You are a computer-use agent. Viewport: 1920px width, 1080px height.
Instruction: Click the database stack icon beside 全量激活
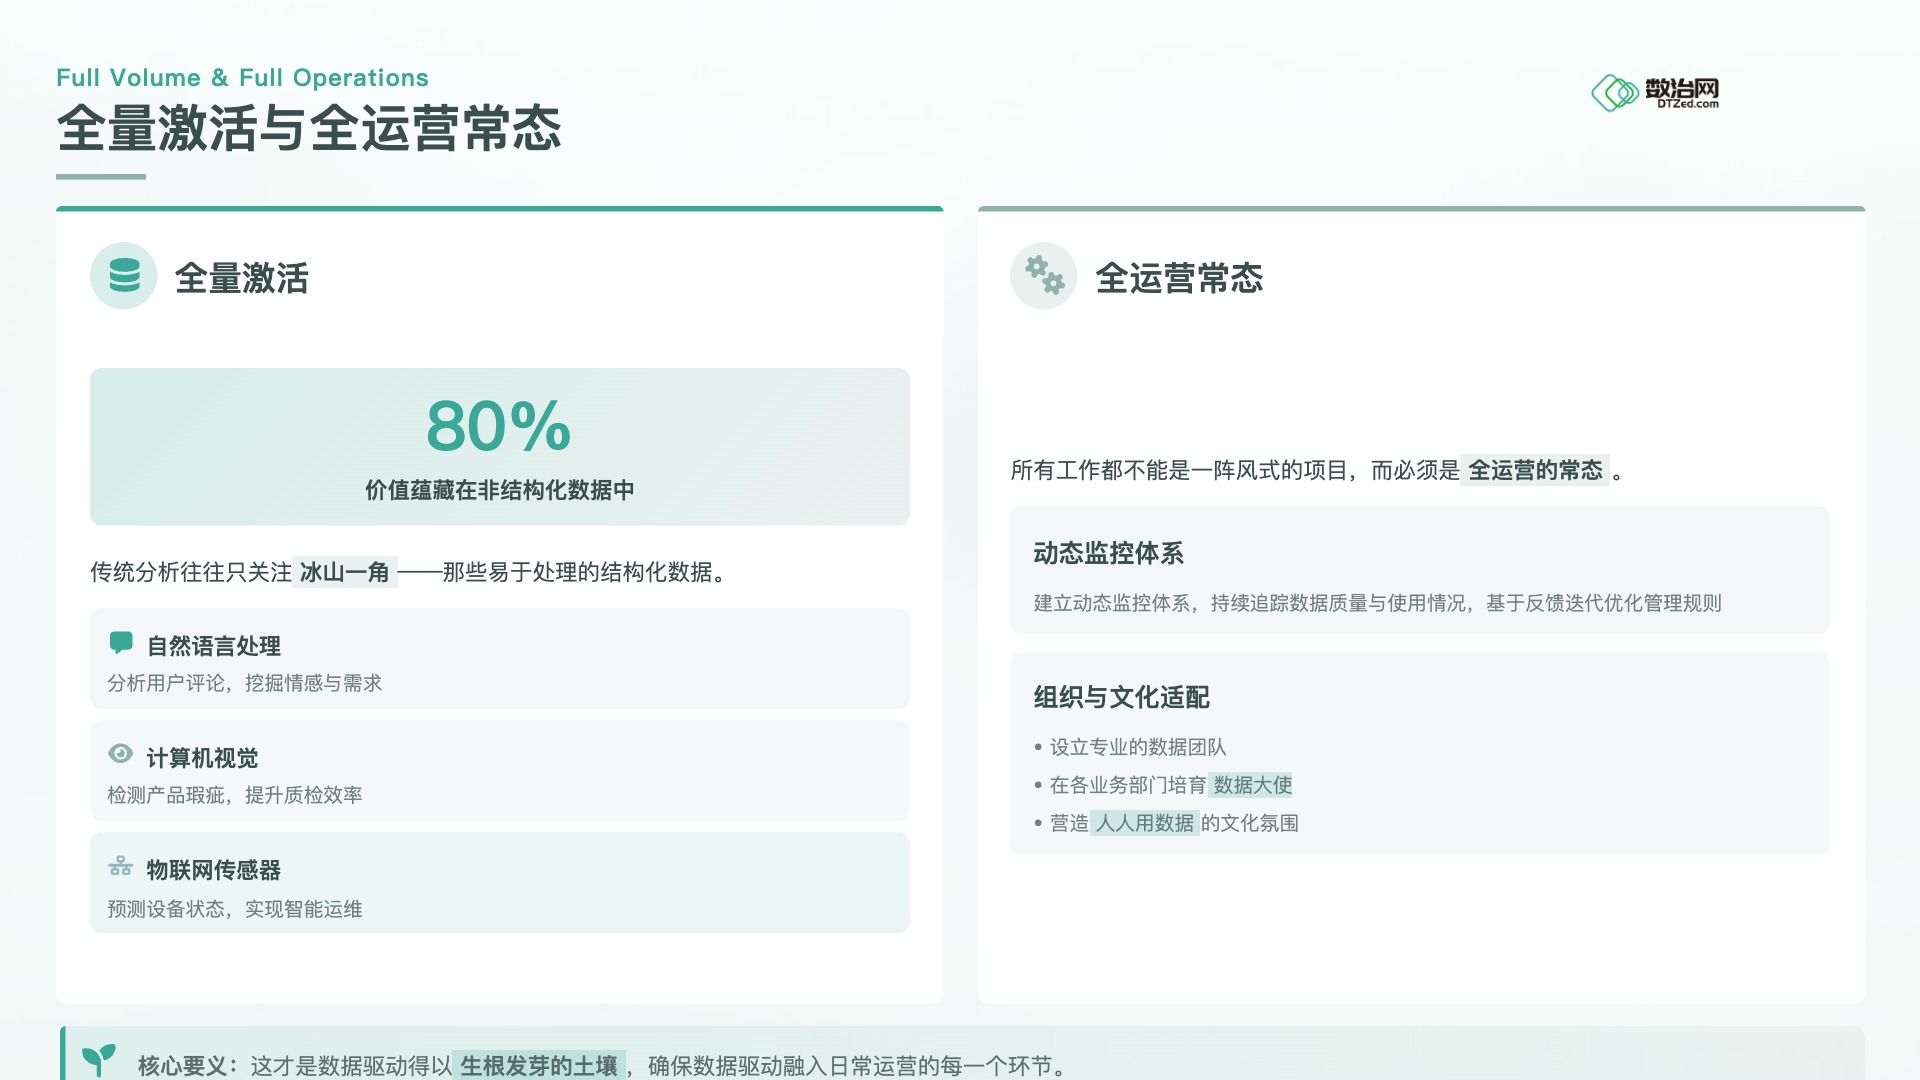pos(124,276)
